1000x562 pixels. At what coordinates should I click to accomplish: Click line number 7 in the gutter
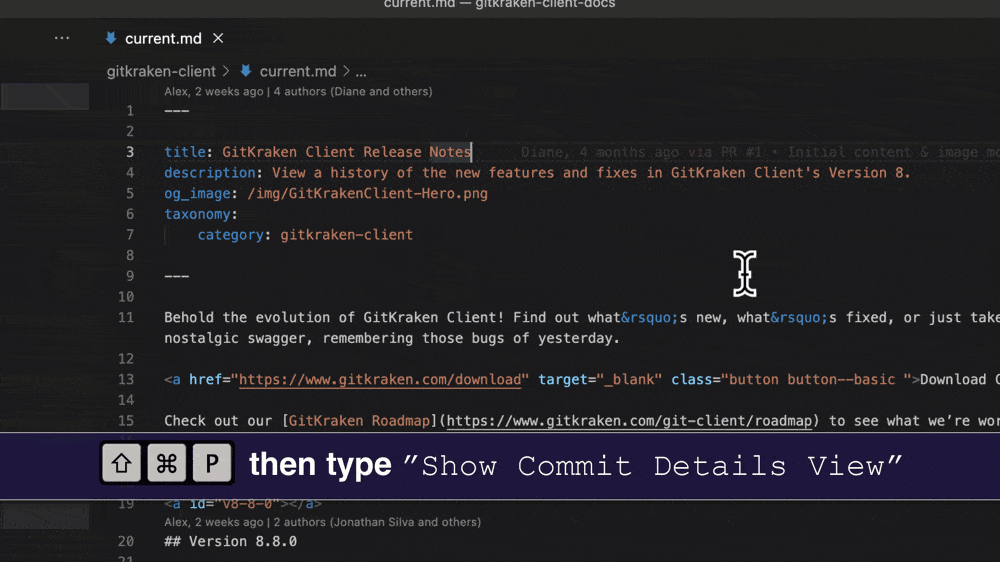click(x=129, y=235)
